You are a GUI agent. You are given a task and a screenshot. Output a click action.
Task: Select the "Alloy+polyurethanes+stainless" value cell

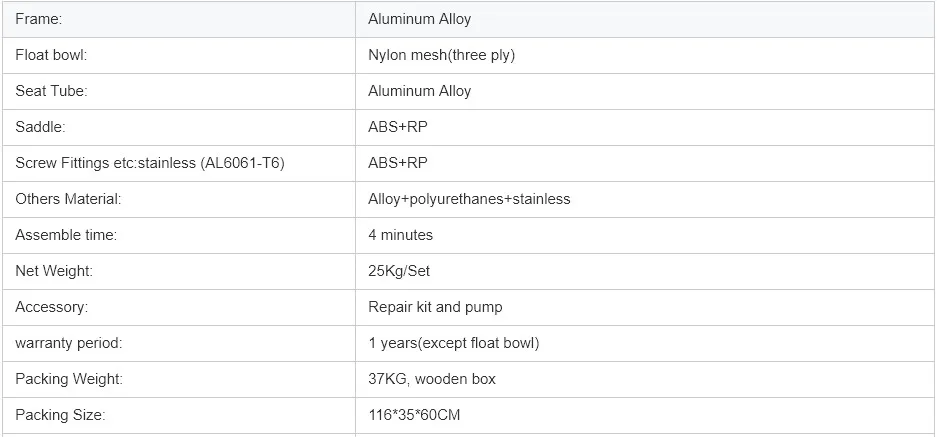coord(469,199)
